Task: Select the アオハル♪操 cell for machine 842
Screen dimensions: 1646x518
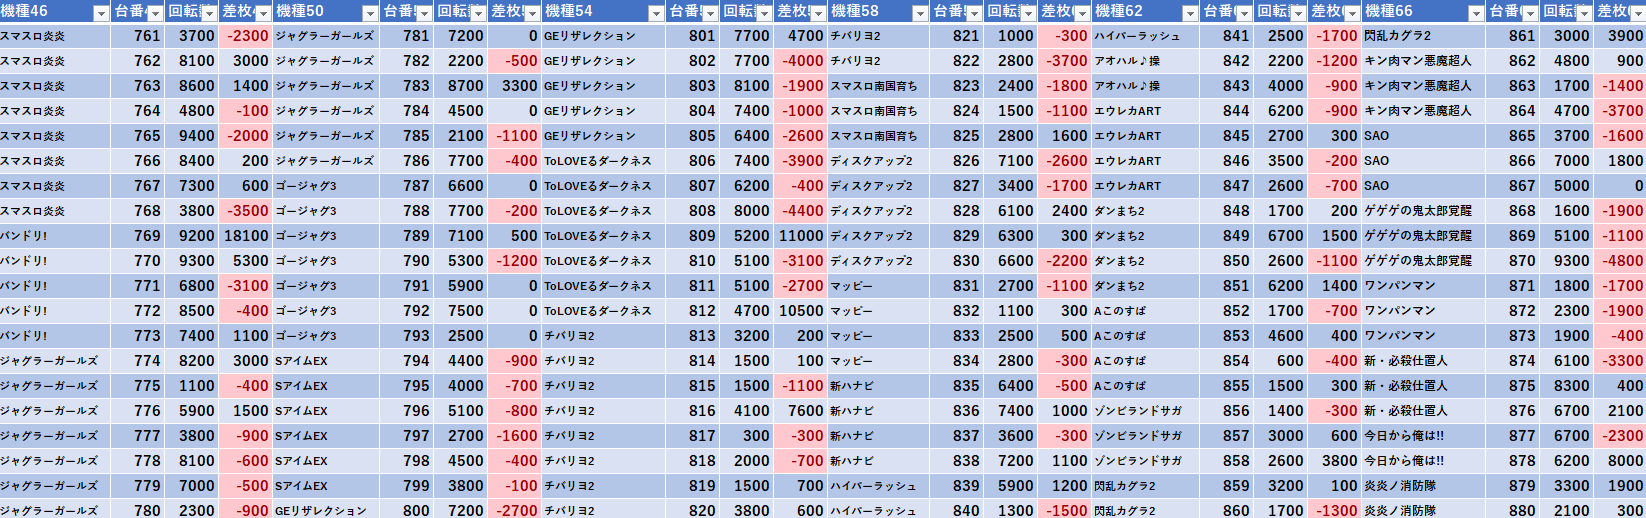Action: coord(1145,61)
